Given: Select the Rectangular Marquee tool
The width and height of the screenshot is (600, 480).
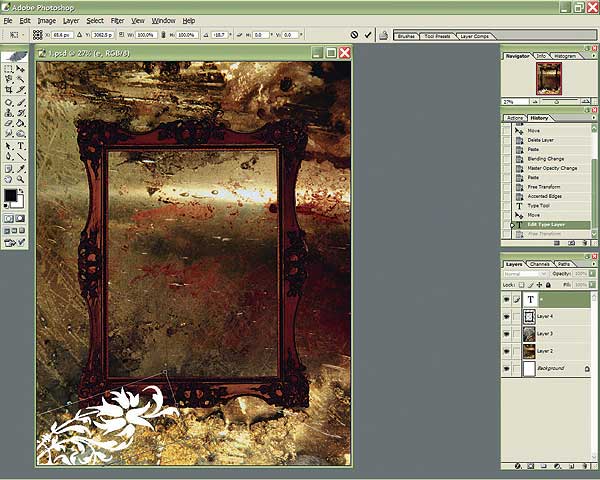Looking at the screenshot, I should point(9,68).
